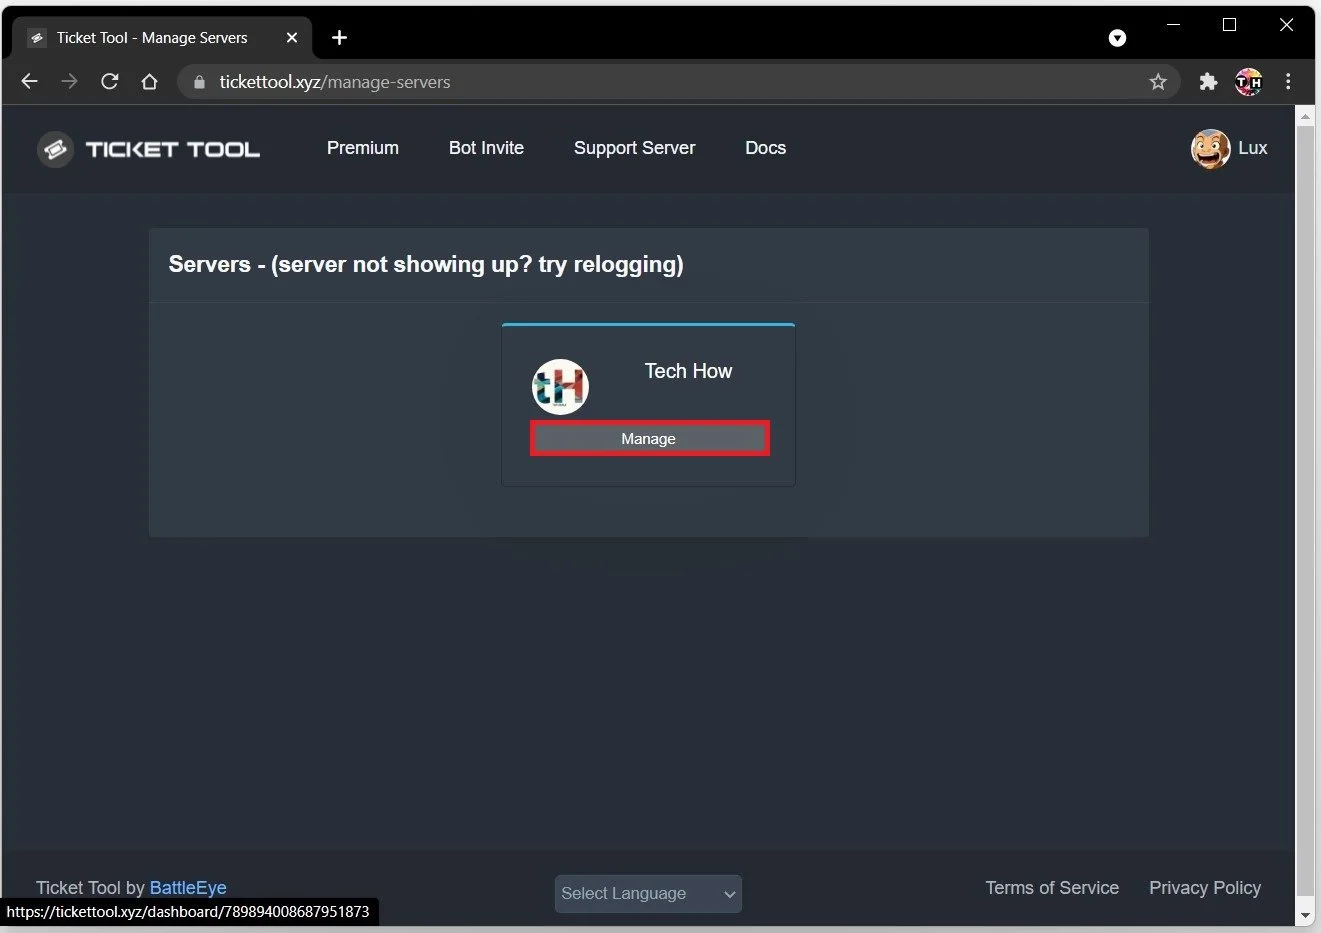The image size is (1321, 933).
Task: Click the browser back arrow
Action: 29,82
